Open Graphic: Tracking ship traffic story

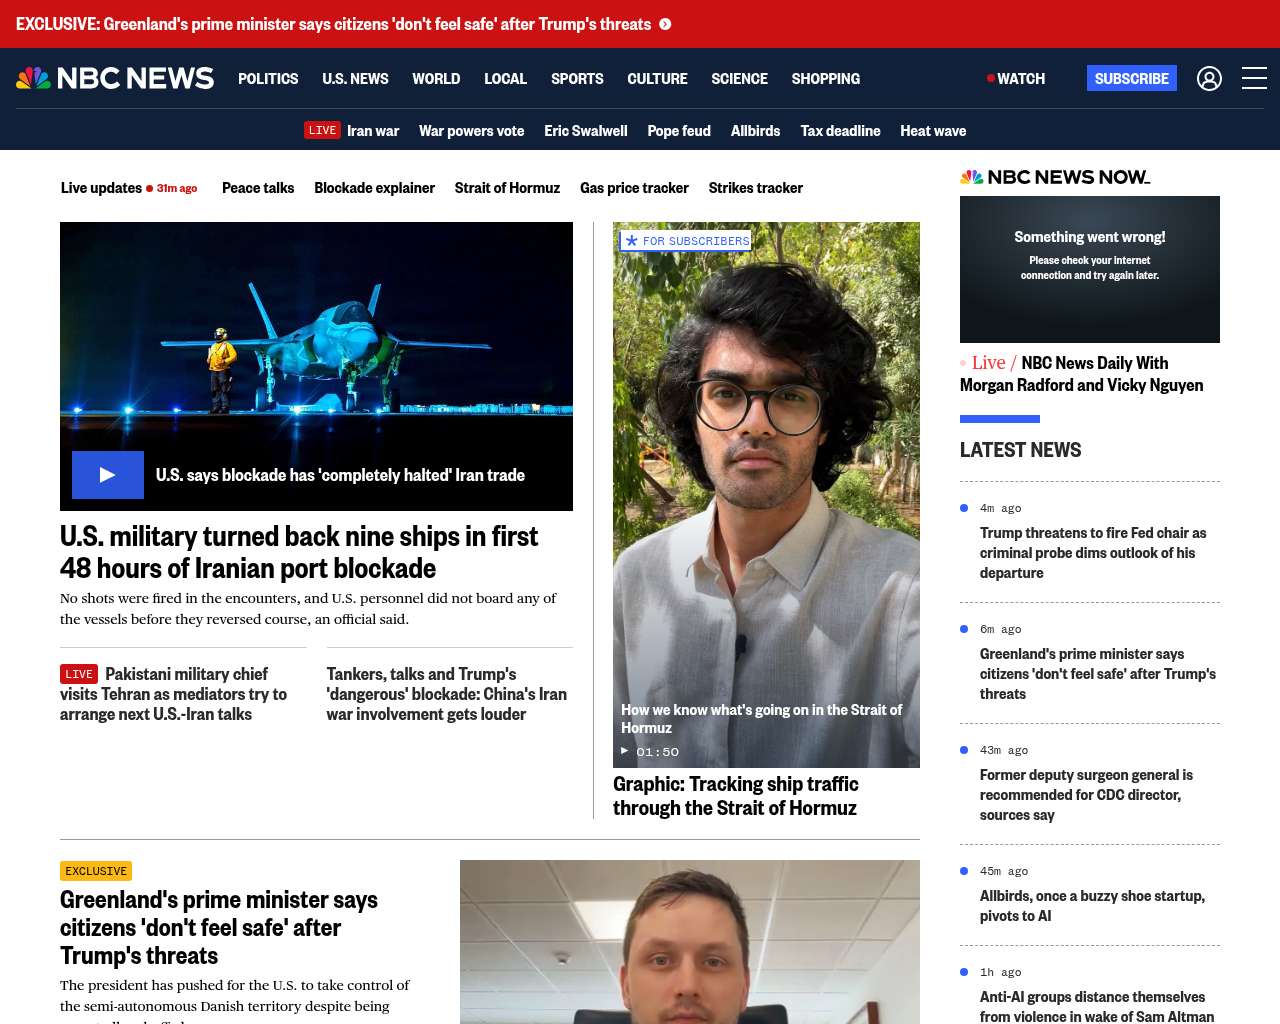point(736,796)
